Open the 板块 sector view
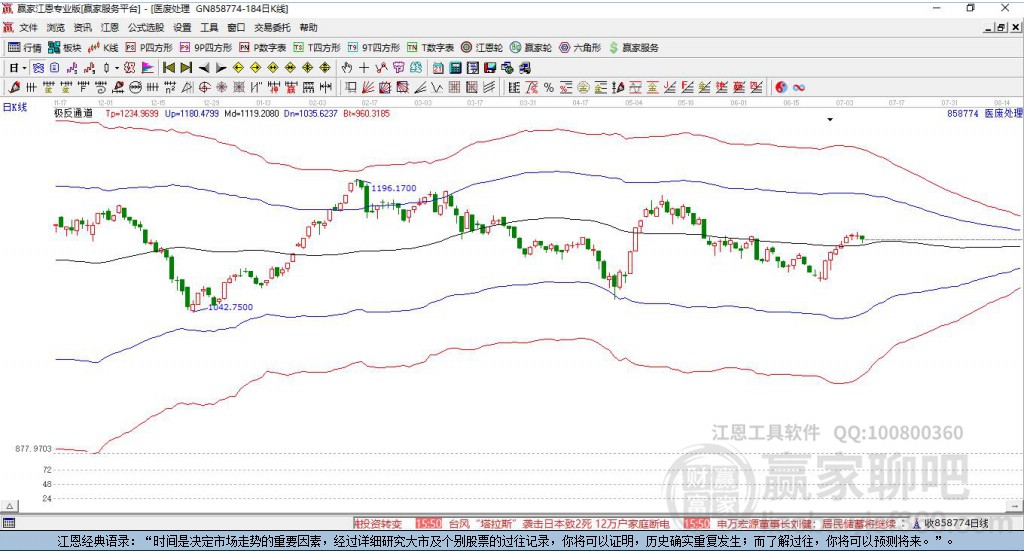Viewport: 1024px width, 551px height. [65, 48]
